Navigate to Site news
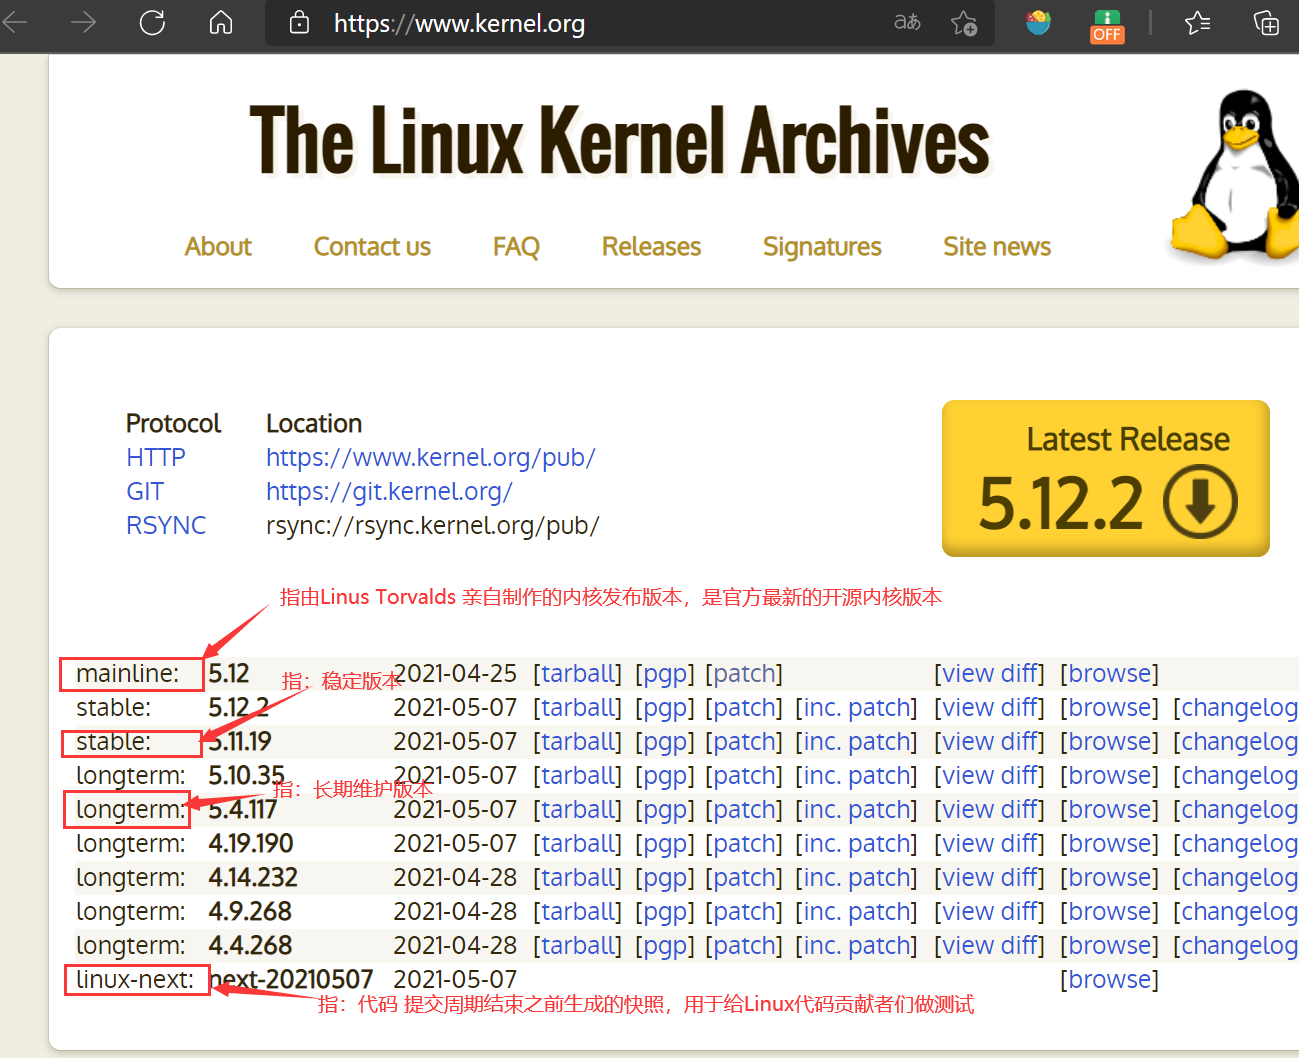1299x1058 pixels. 996,246
